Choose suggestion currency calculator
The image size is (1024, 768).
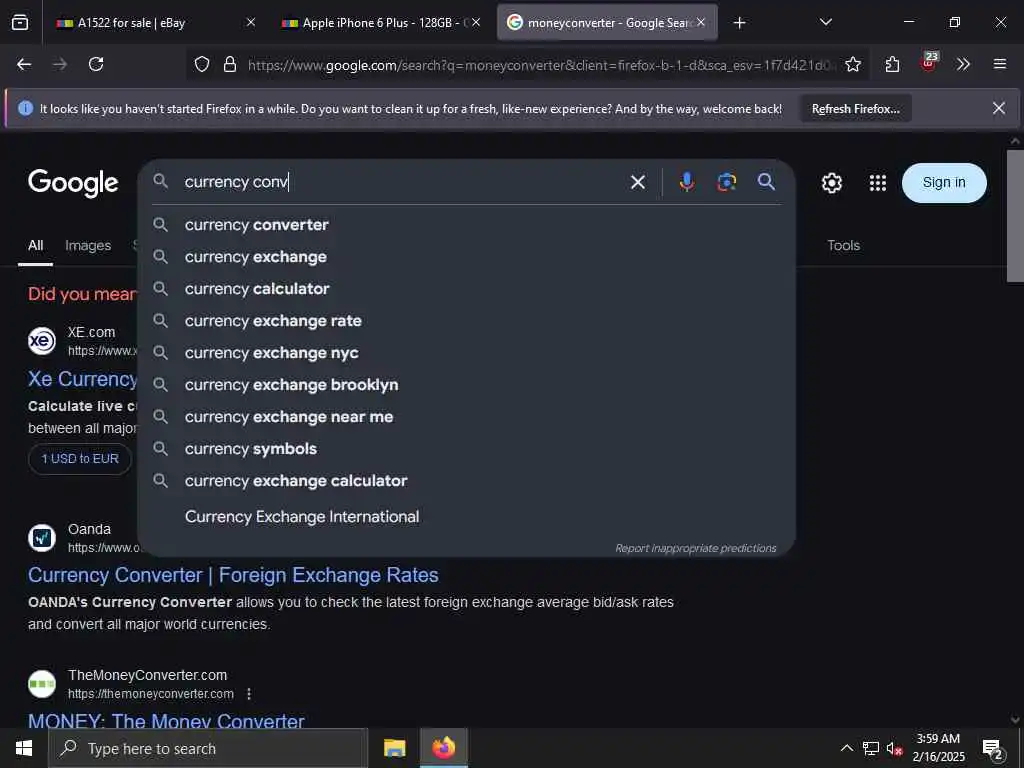pyautogui.click(x=466, y=289)
